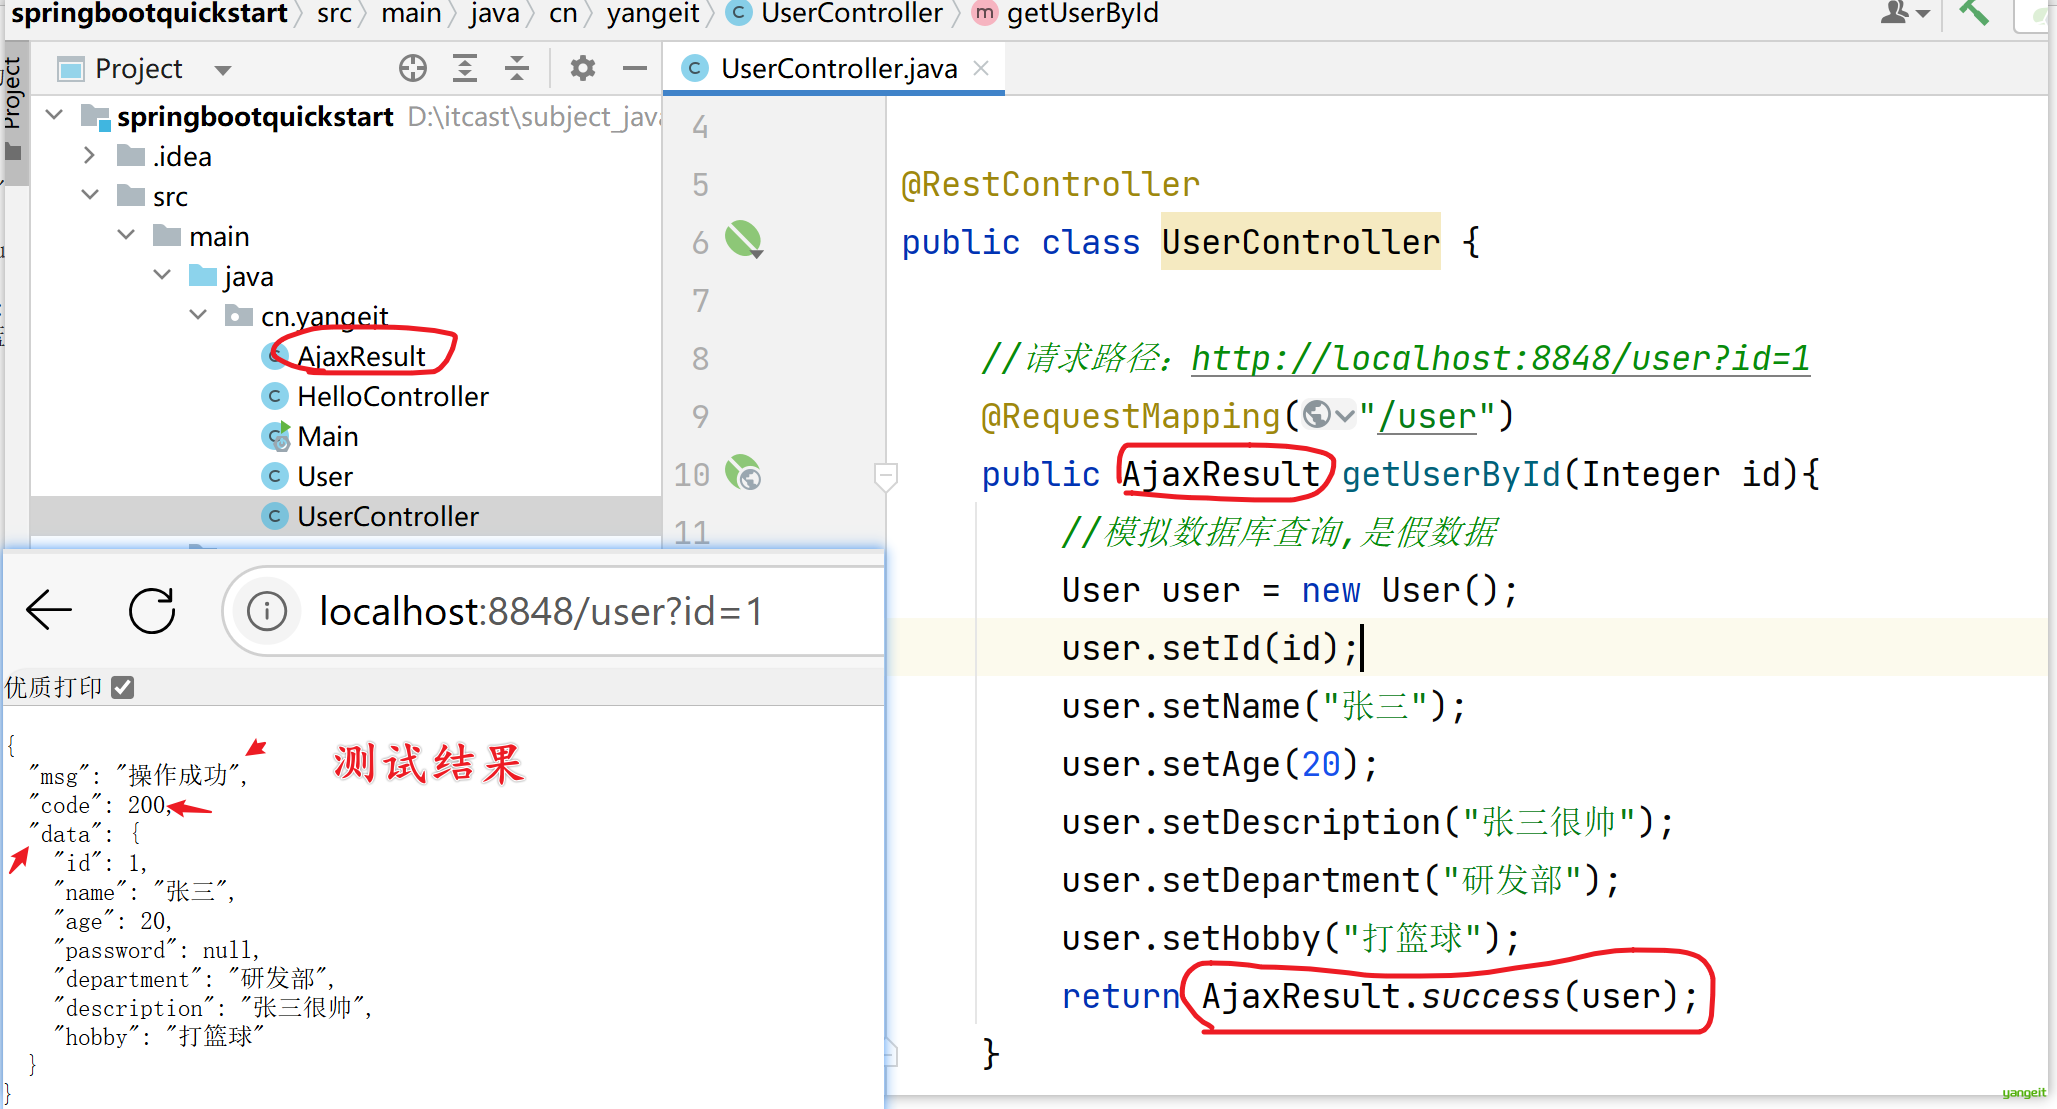Click the "password": null line in JSON output
The width and height of the screenshot is (2057, 1109).
(157, 950)
